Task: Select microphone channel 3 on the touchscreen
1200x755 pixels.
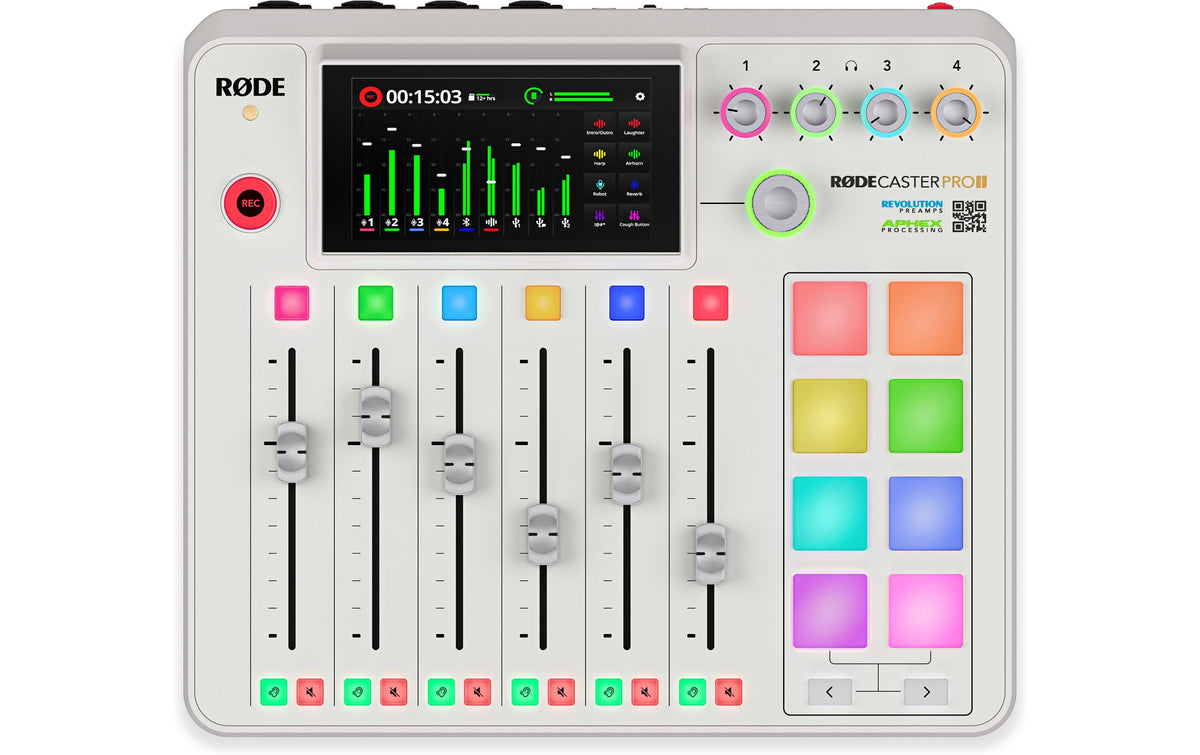Action: pyautogui.click(x=417, y=223)
